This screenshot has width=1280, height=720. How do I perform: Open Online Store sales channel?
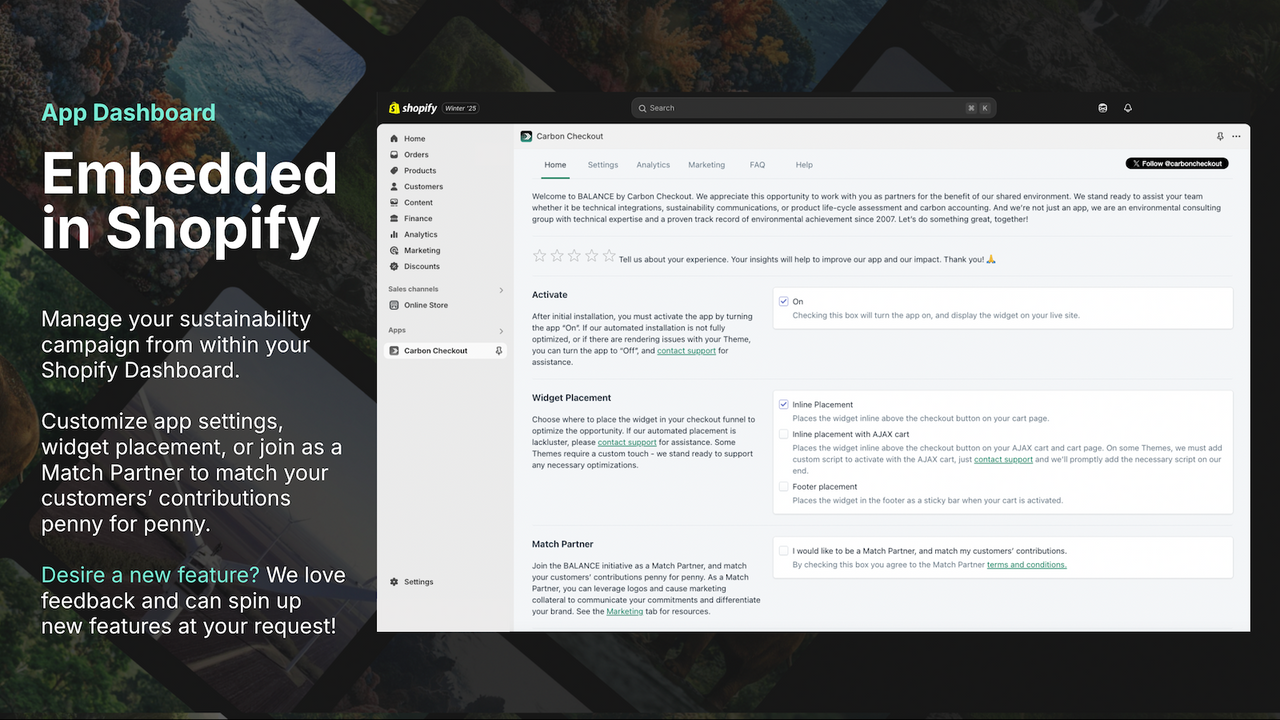(x=426, y=305)
